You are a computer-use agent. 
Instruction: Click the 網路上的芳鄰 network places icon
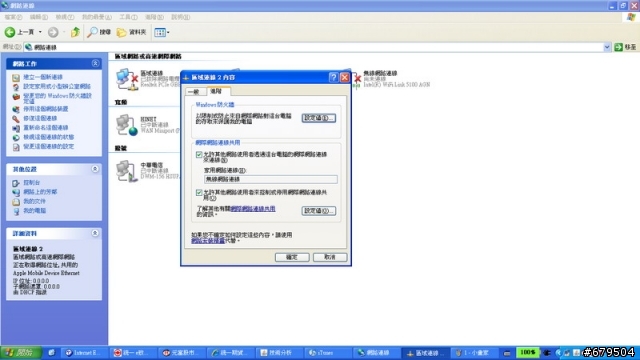(16, 192)
